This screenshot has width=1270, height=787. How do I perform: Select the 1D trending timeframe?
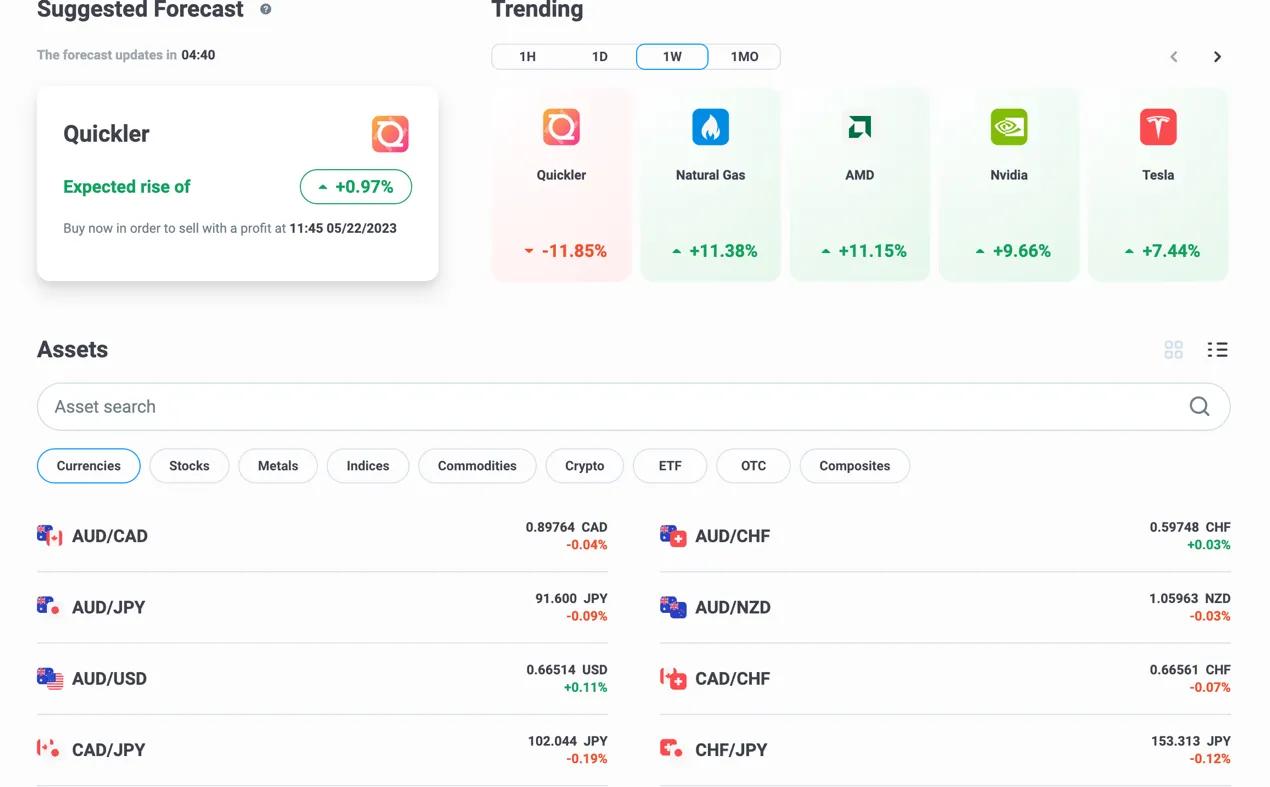600,57
